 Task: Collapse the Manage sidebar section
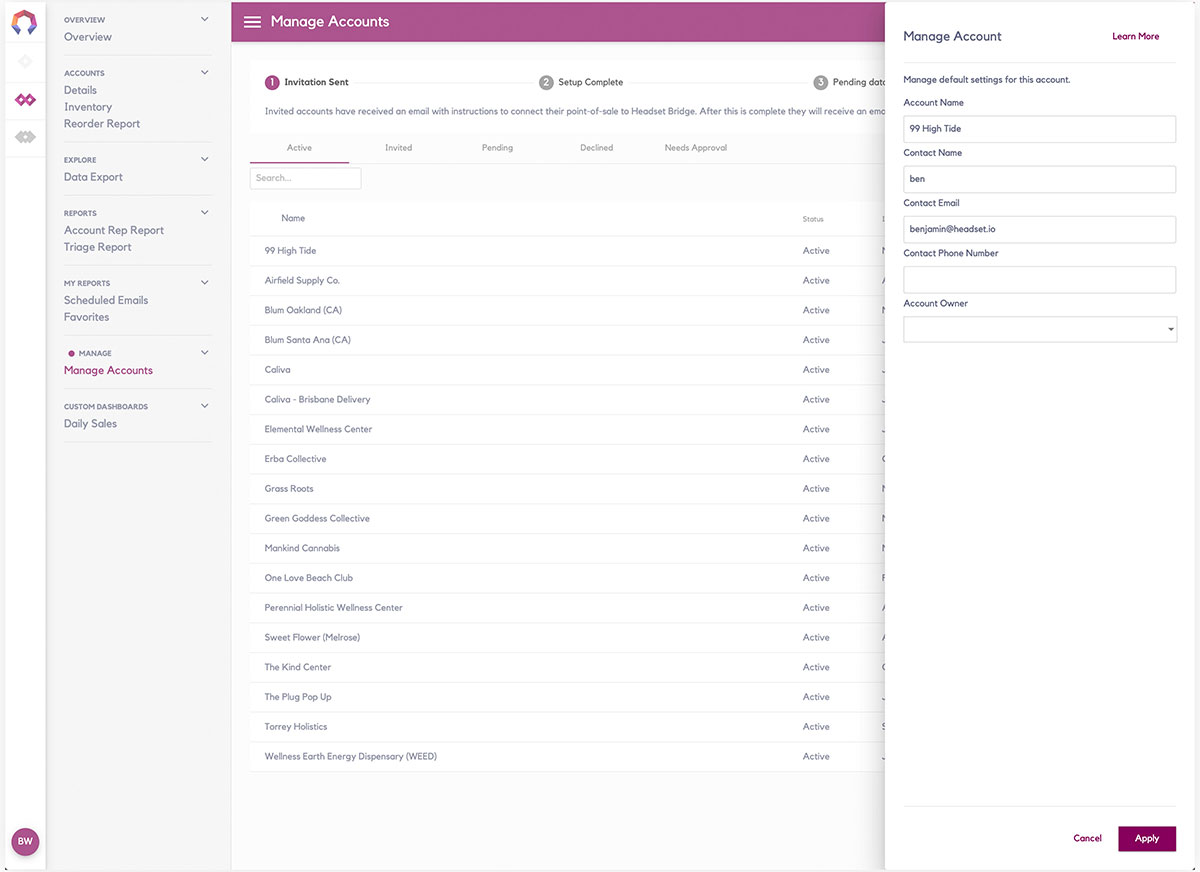coord(205,352)
